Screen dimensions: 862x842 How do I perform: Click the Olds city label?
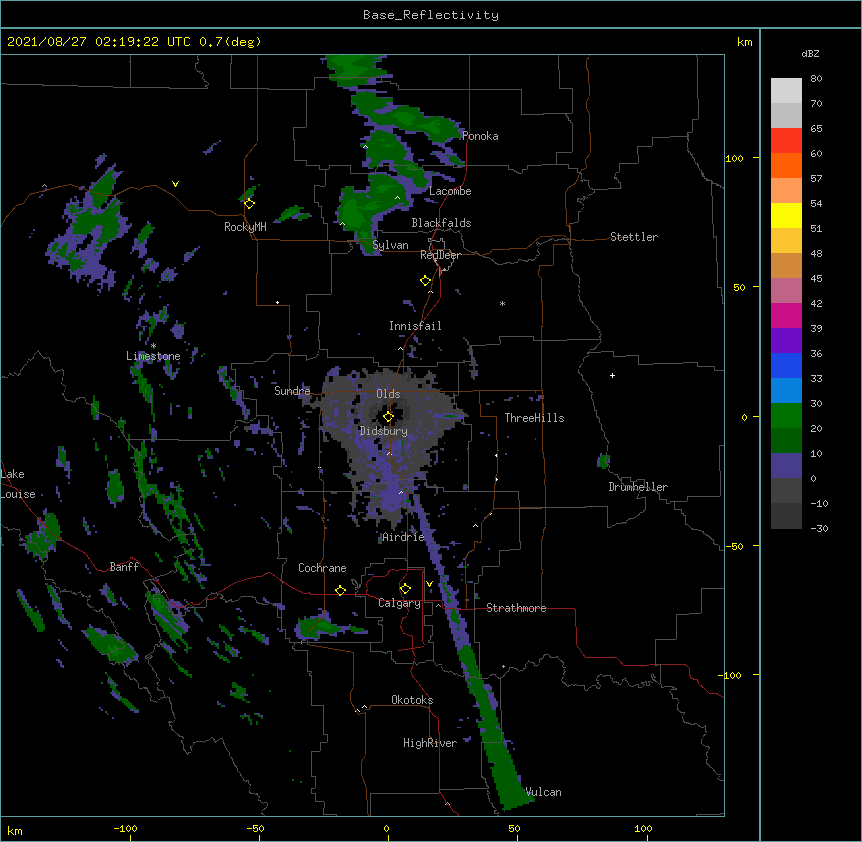pos(388,394)
